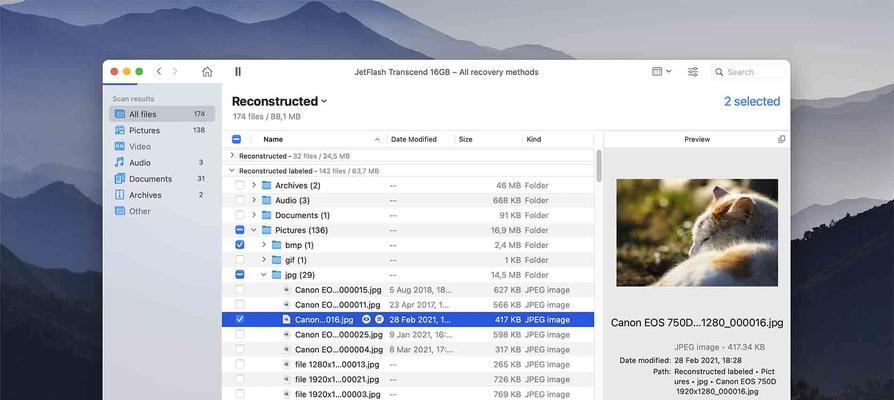Check the Archives (2) folder checkbox
This screenshot has width=894, height=400.
coord(239,185)
